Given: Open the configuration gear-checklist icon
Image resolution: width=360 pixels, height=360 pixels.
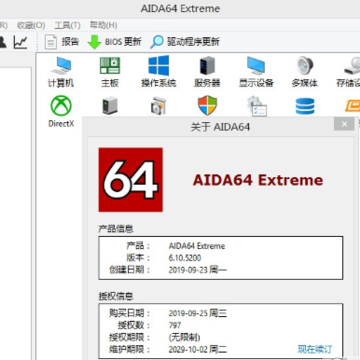Looking at the screenshot, I should pyautogui.click(x=257, y=106).
